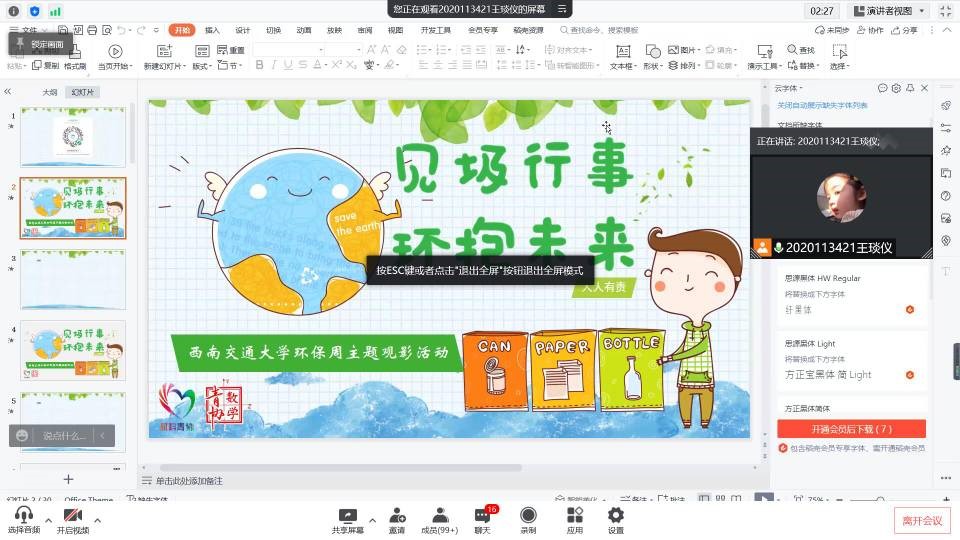Open the 应用 apps icon
Screen dimensions: 960x540
point(574,515)
